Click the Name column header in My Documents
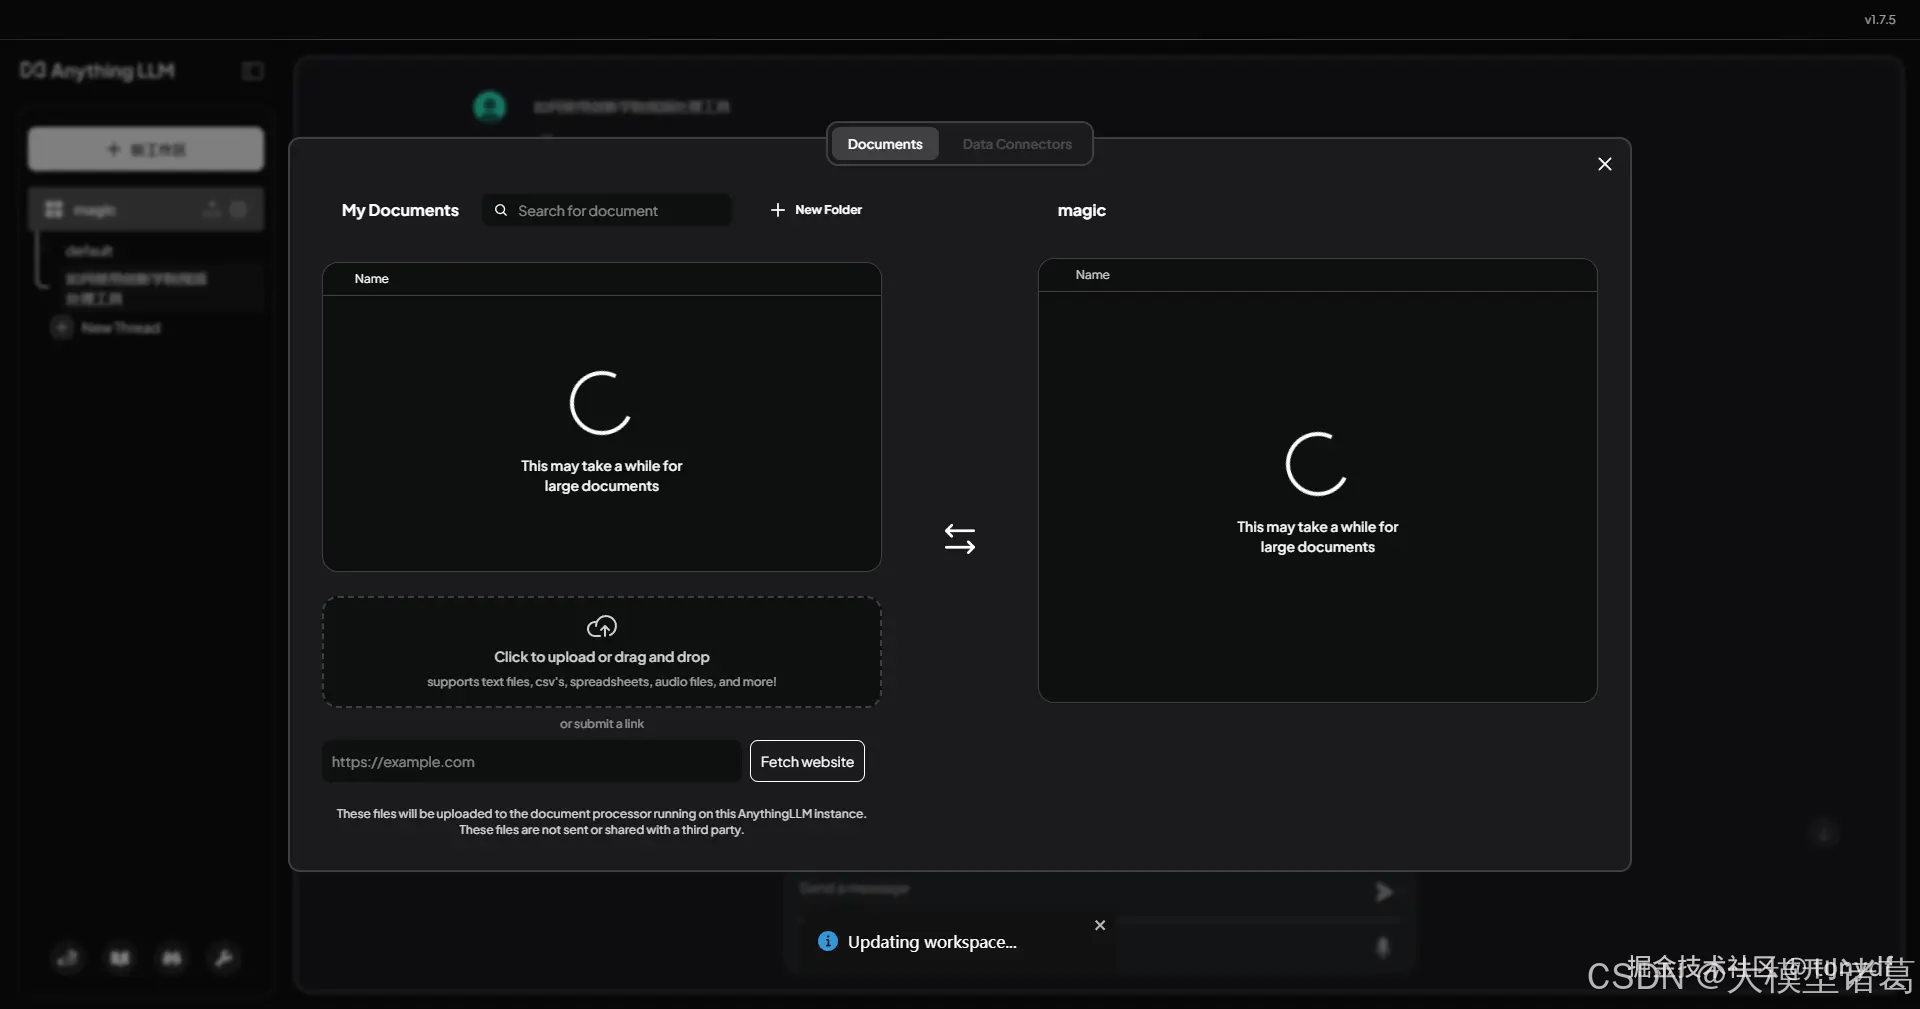Image resolution: width=1920 pixels, height=1009 pixels. [x=371, y=279]
